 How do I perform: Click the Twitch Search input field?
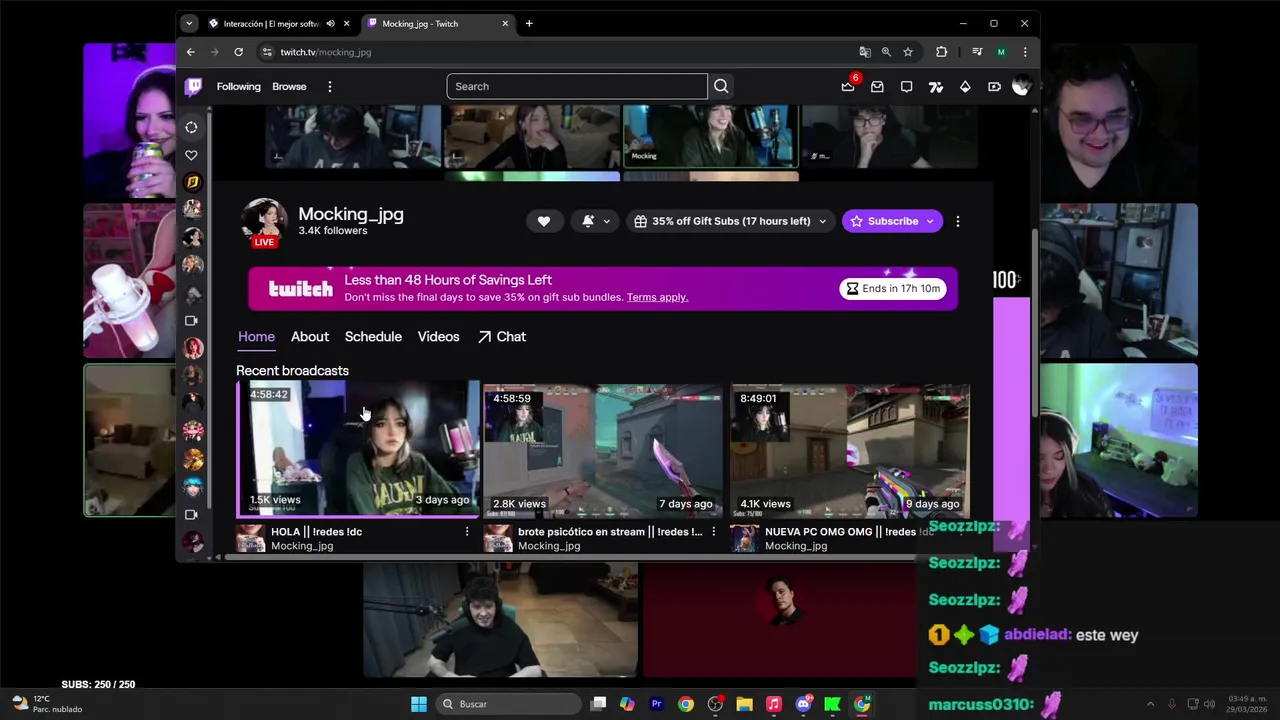pos(577,86)
